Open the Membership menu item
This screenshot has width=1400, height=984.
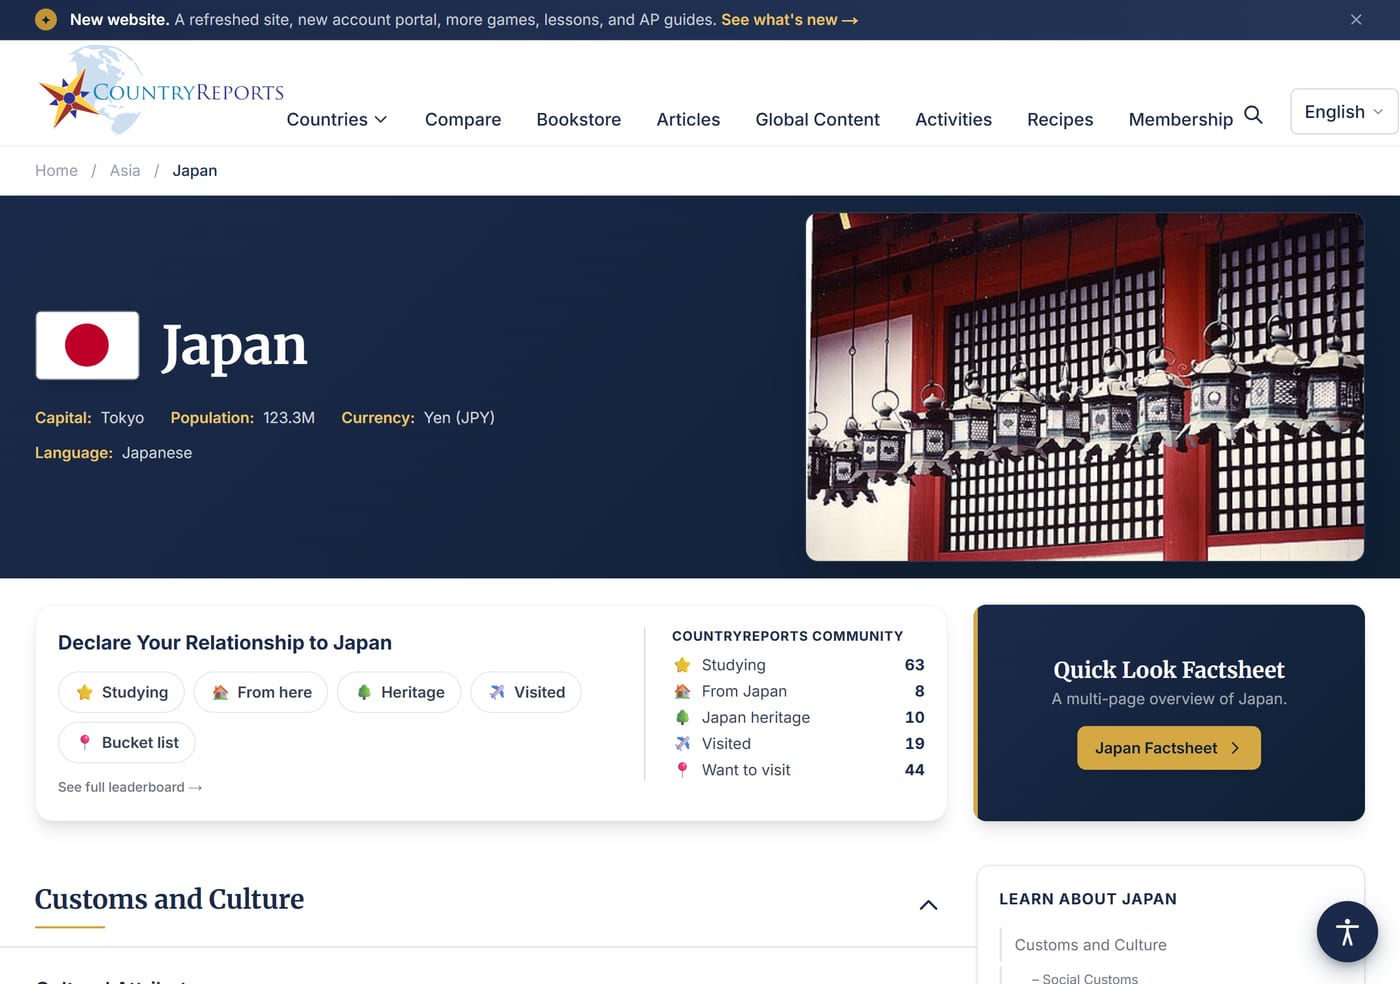1181,119
